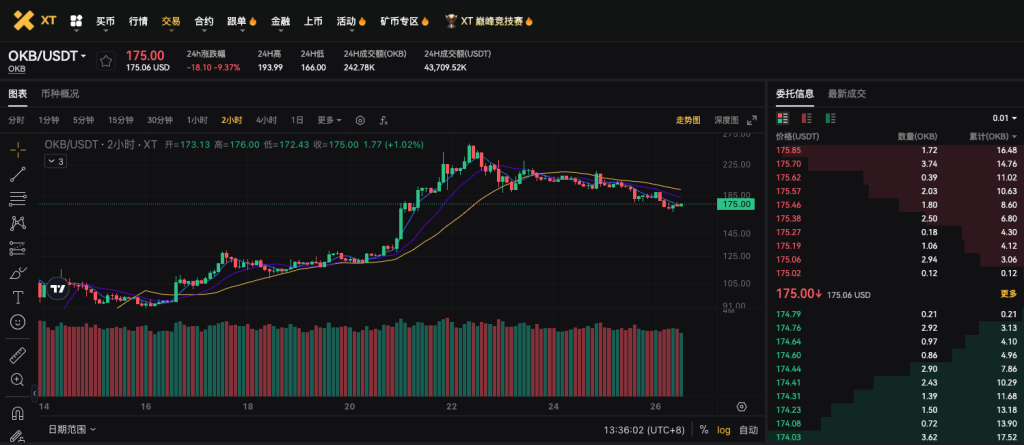The height and width of the screenshot is (445, 1024).
Task: Add OKB/USDT to favorites with star
Action: click(x=105, y=61)
